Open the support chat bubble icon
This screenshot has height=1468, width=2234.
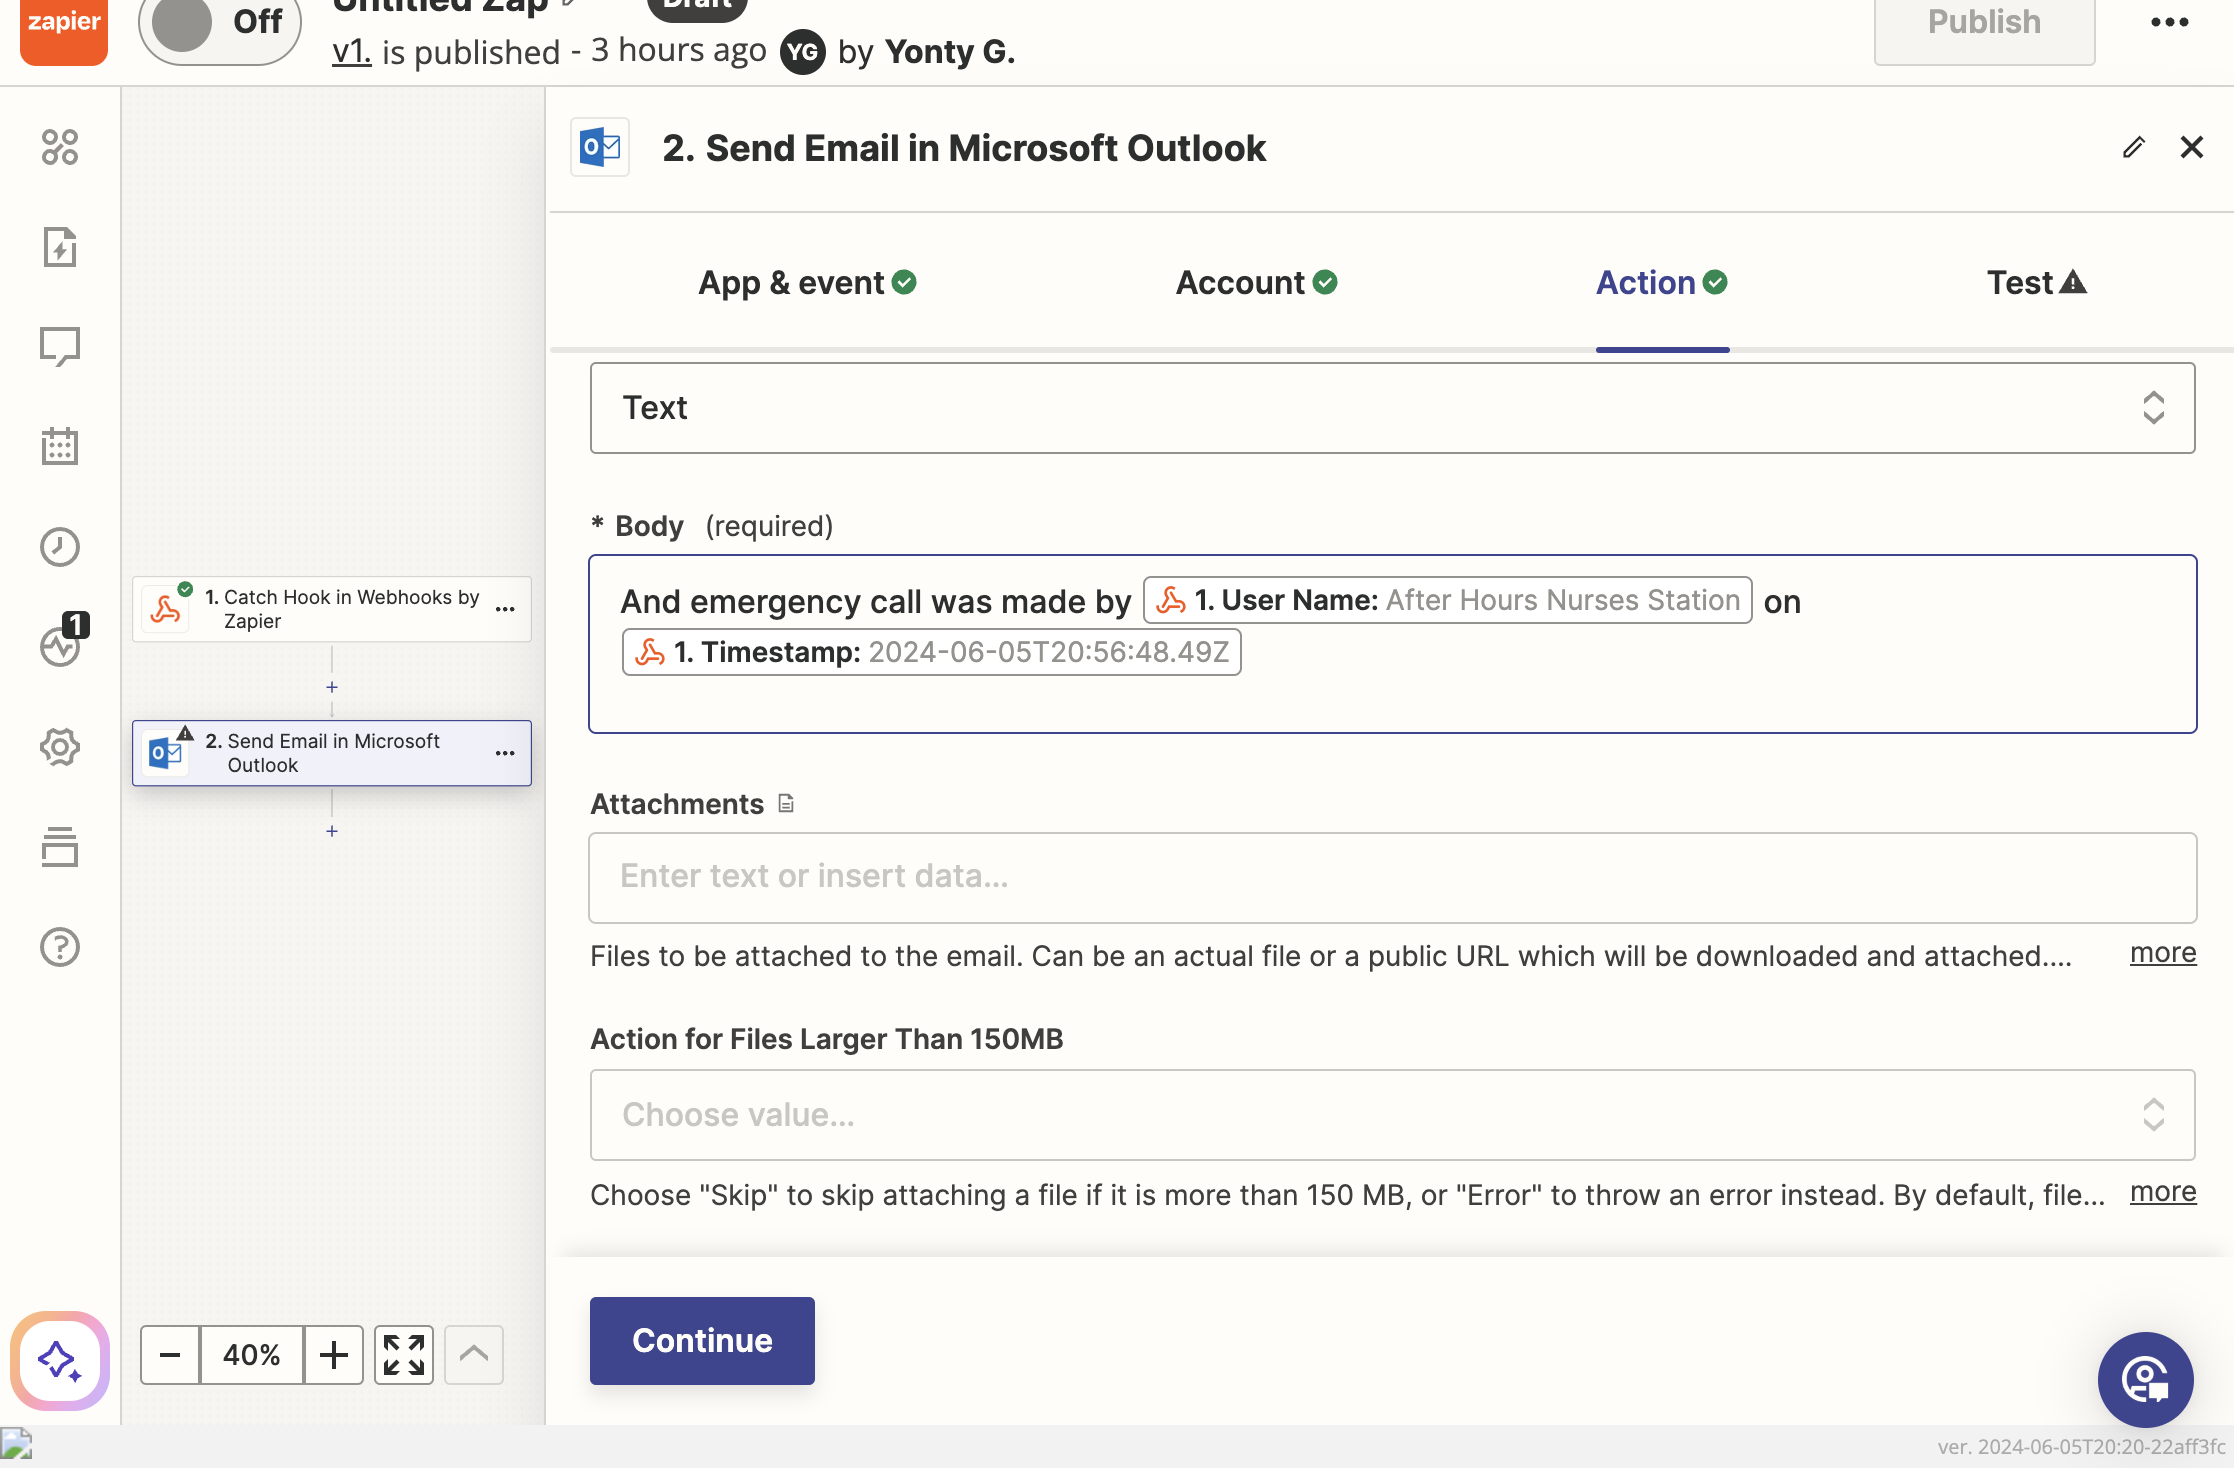coord(2145,1379)
